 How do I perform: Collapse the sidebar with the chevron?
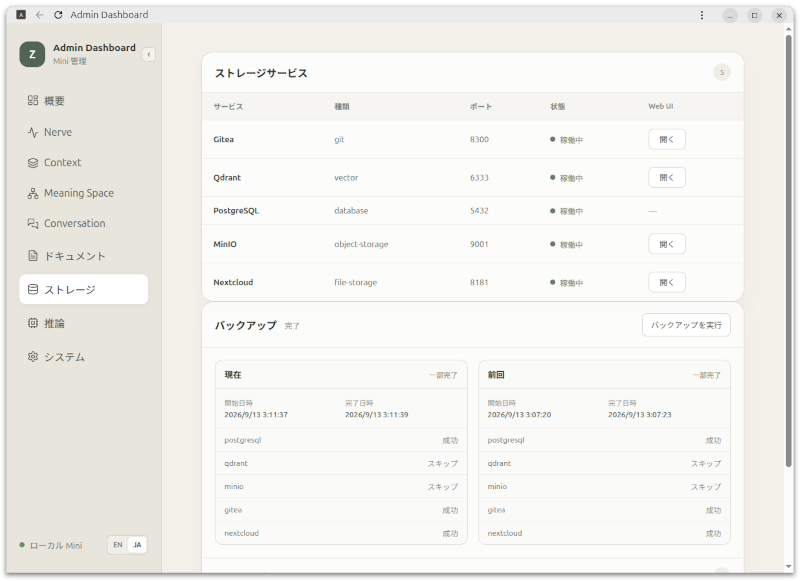click(x=148, y=54)
